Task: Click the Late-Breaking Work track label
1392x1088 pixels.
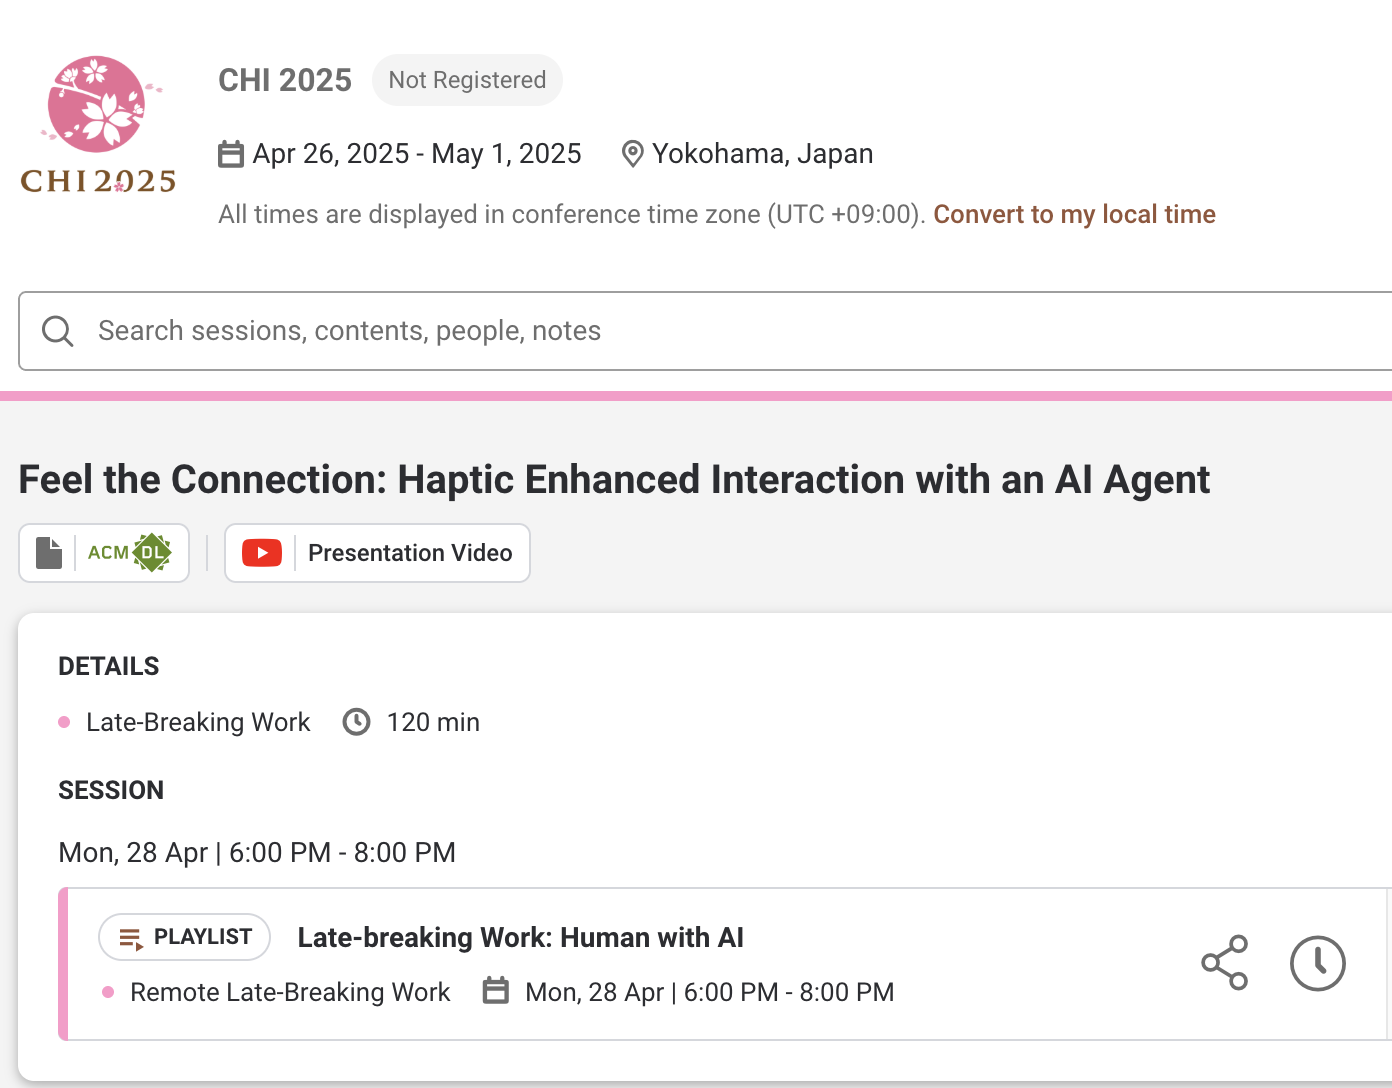Action: [x=198, y=722]
